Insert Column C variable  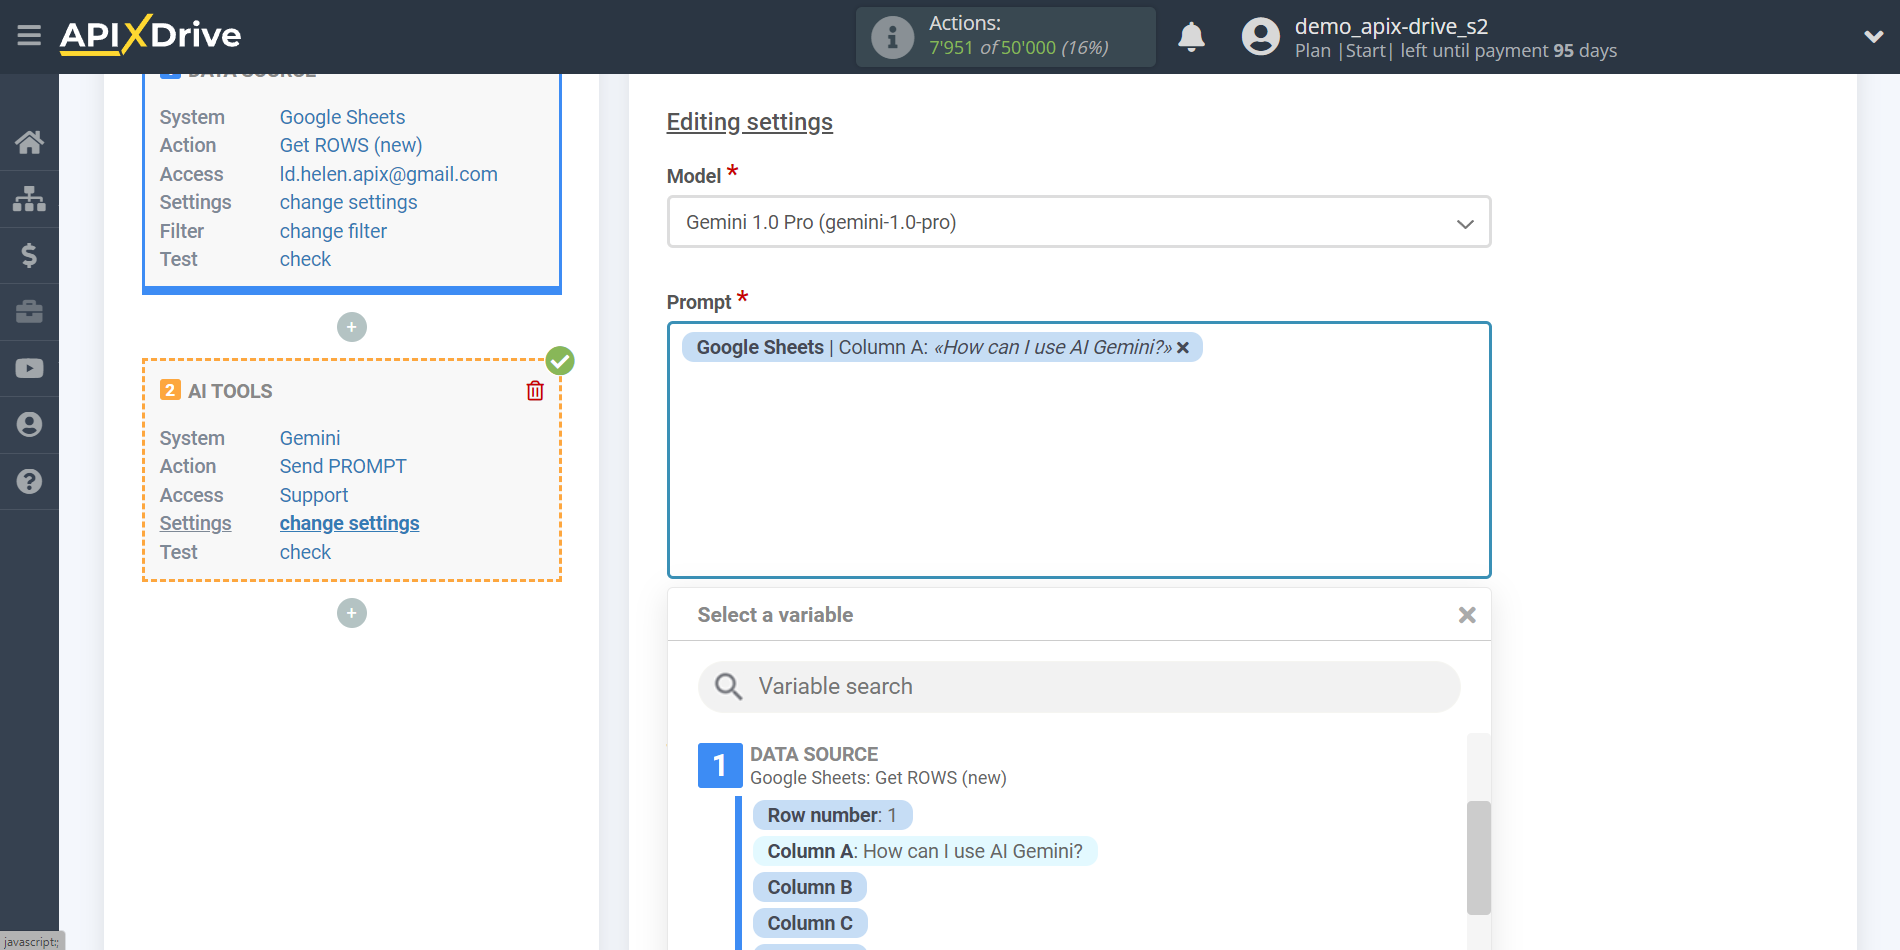pyautogui.click(x=810, y=923)
